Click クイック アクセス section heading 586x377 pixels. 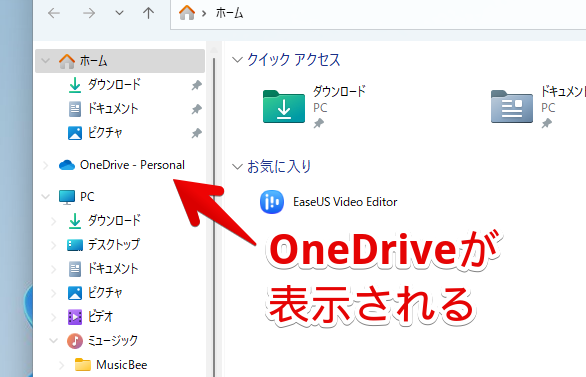point(294,60)
